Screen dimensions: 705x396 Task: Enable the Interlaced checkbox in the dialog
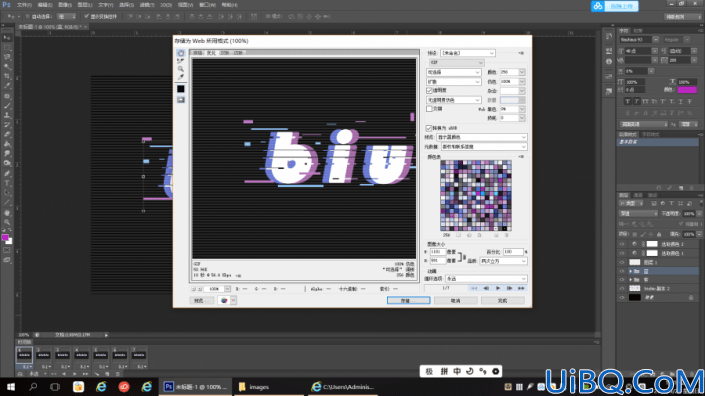pyautogui.click(x=429, y=109)
